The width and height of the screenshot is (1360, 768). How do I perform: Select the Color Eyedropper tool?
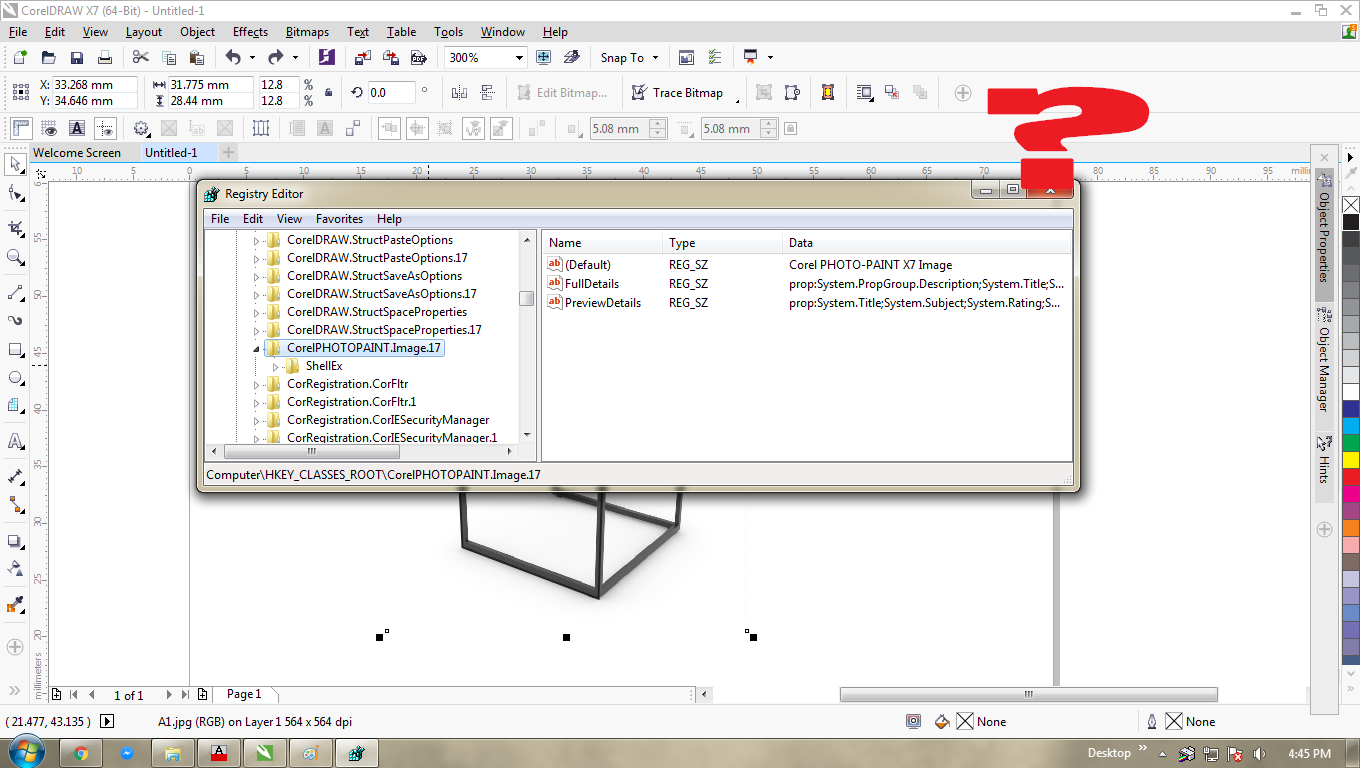point(15,605)
